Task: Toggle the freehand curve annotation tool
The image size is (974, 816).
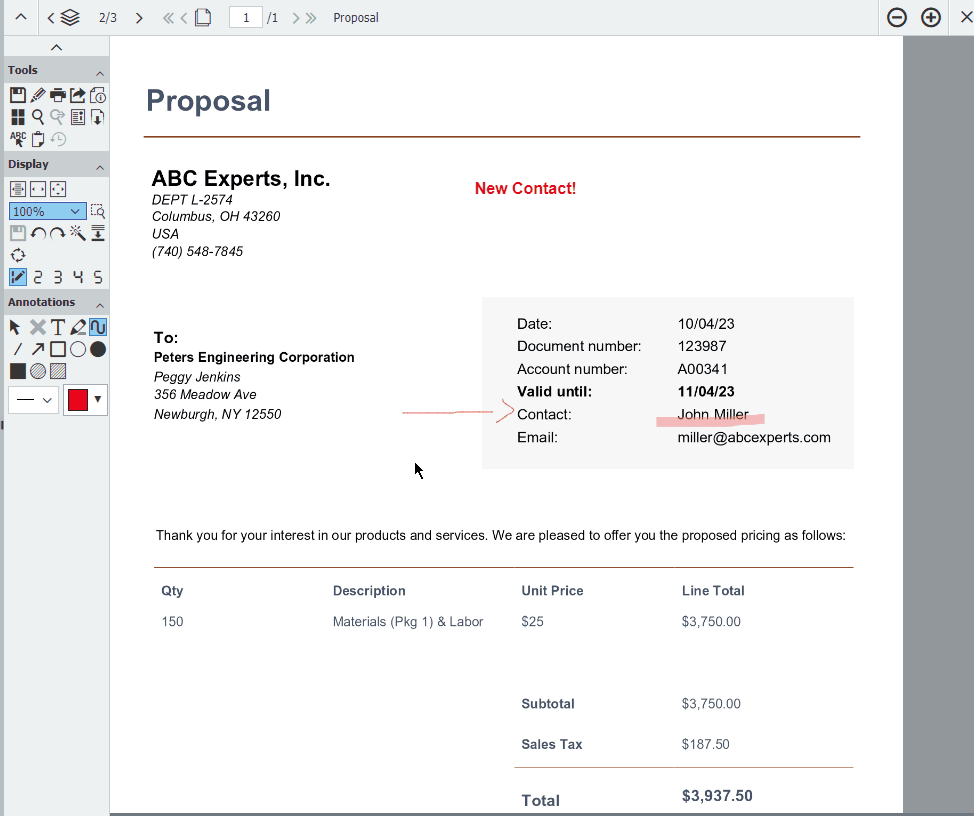Action: pyautogui.click(x=98, y=327)
